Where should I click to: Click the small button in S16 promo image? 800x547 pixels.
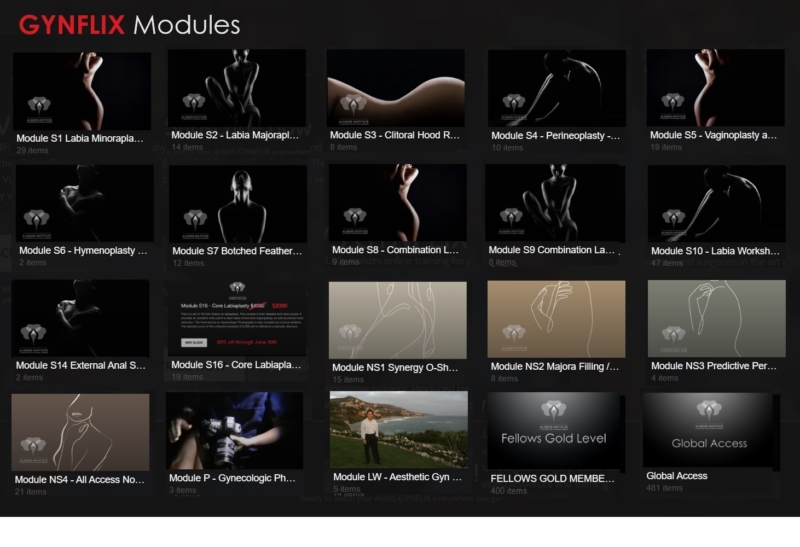click(194, 342)
